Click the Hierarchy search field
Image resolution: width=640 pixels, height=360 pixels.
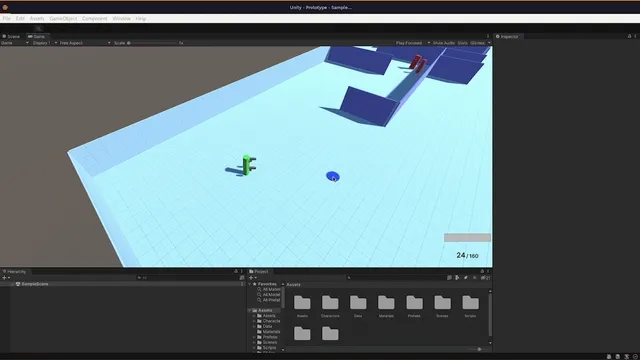pos(187,278)
